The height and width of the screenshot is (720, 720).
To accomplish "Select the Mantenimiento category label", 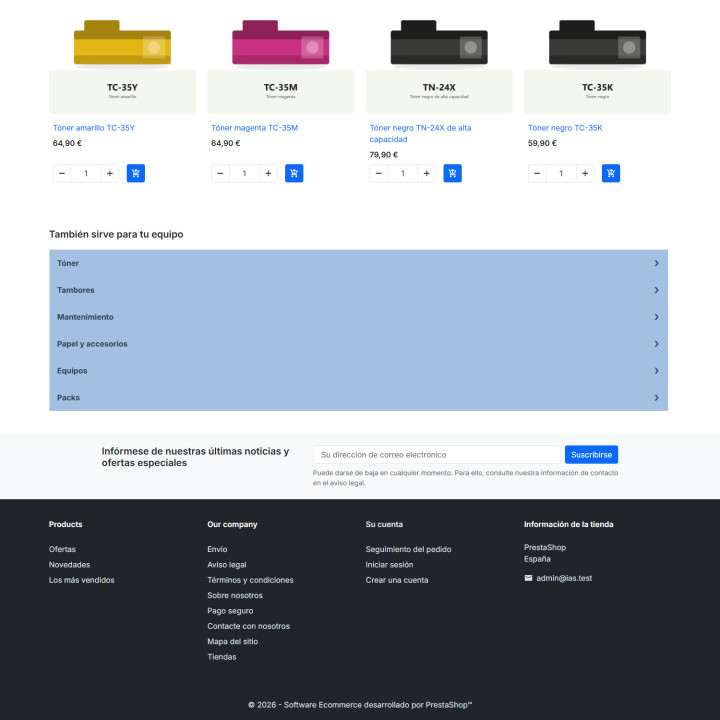I will click(85, 317).
